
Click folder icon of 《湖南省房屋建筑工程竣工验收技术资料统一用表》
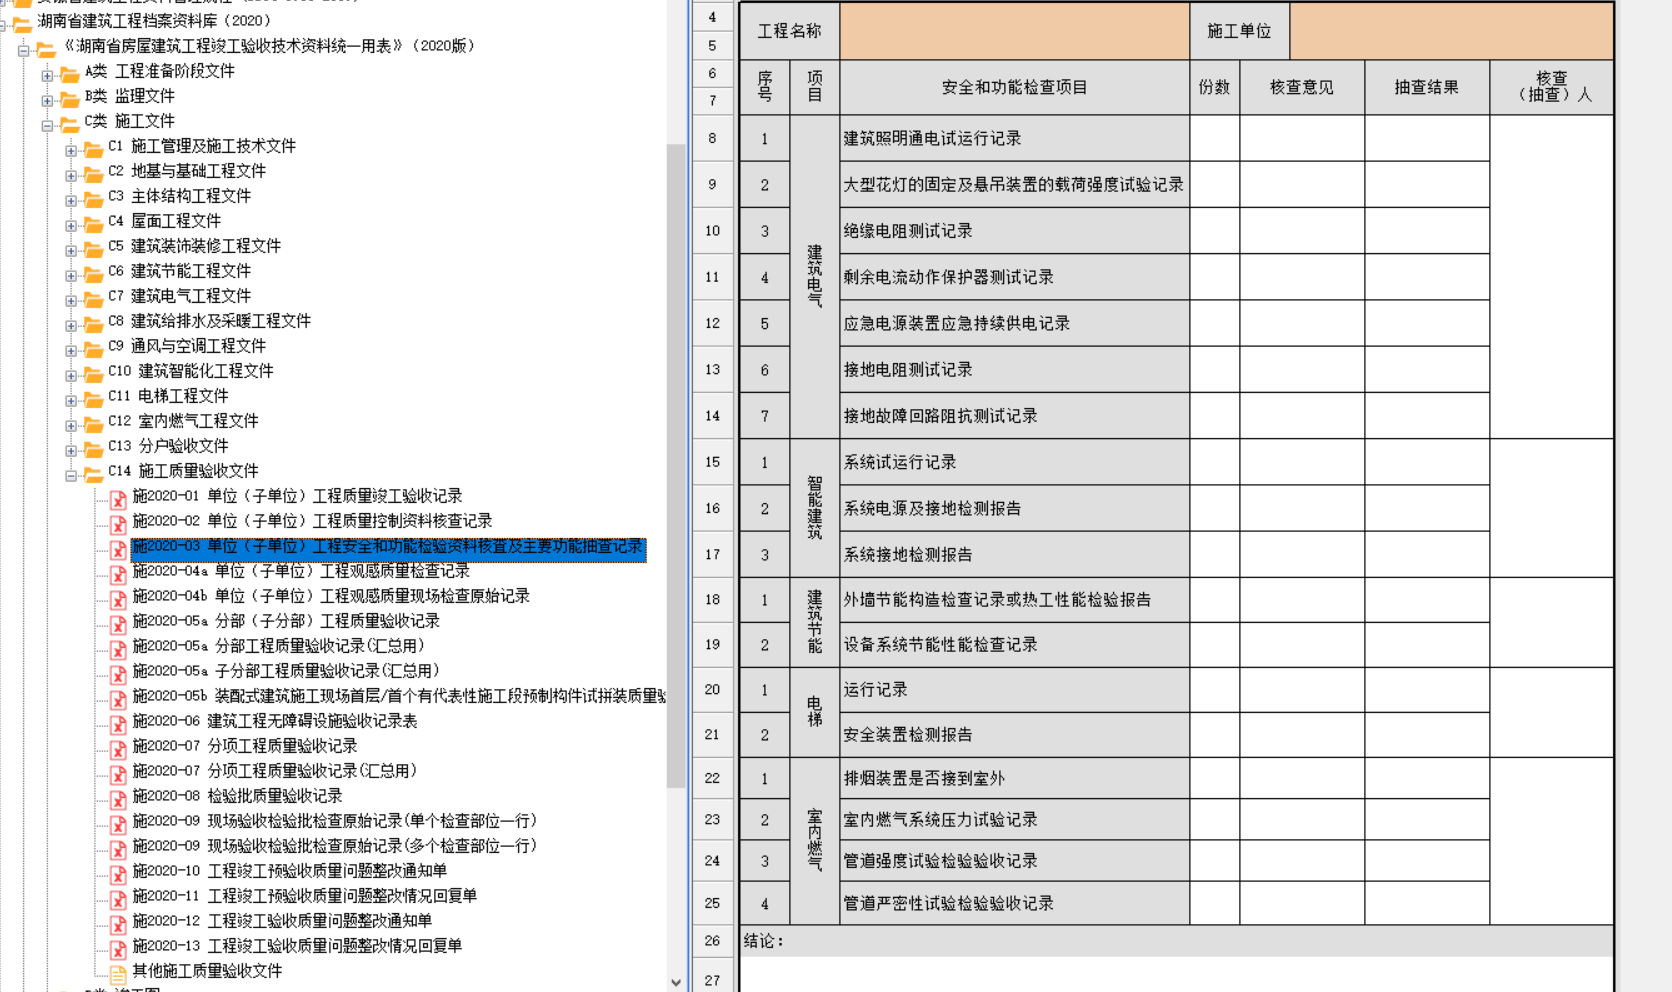(x=46, y=48)
